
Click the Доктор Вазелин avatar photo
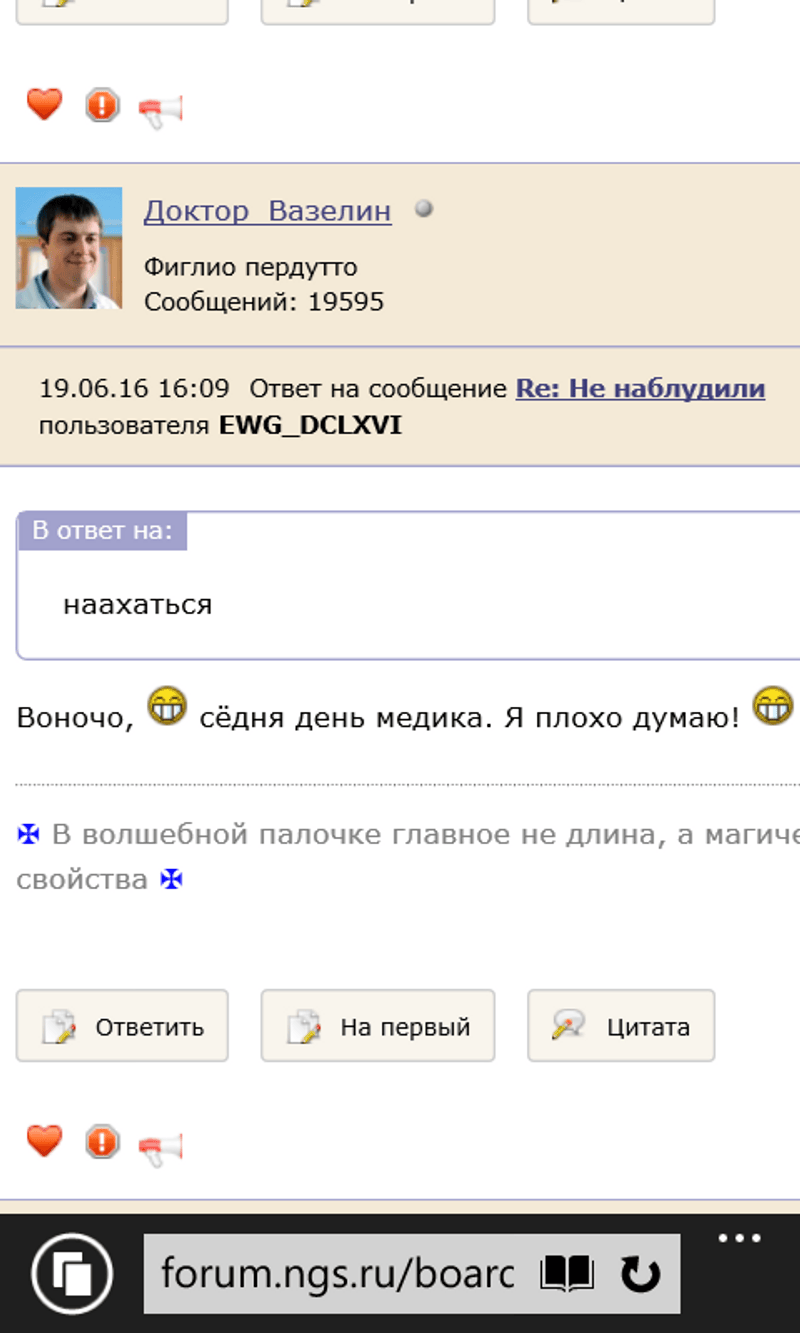[x=69, y=248]
